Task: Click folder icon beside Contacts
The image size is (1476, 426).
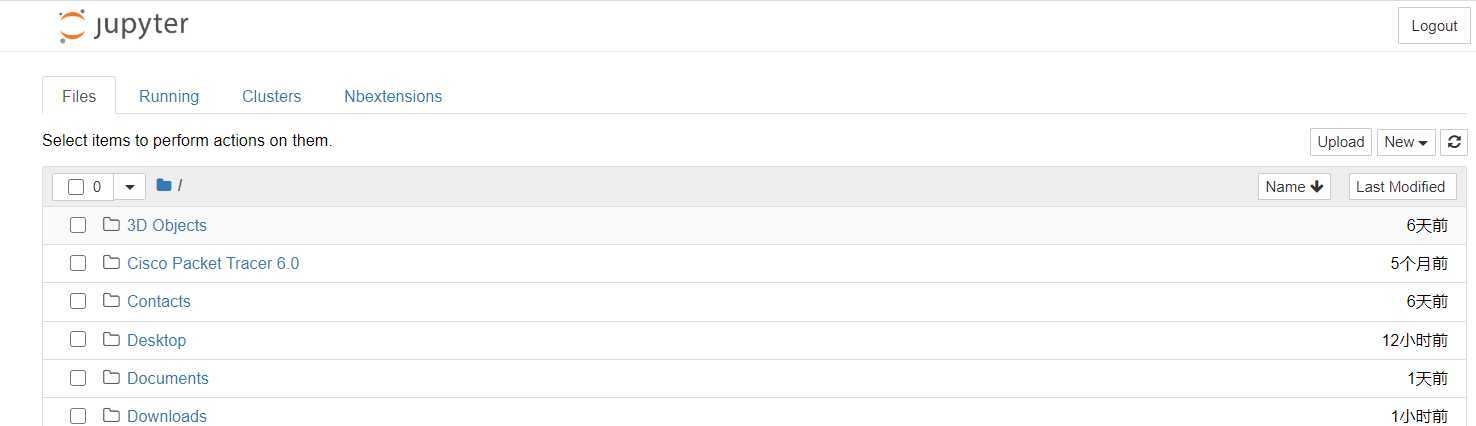Action: [111, 300]
